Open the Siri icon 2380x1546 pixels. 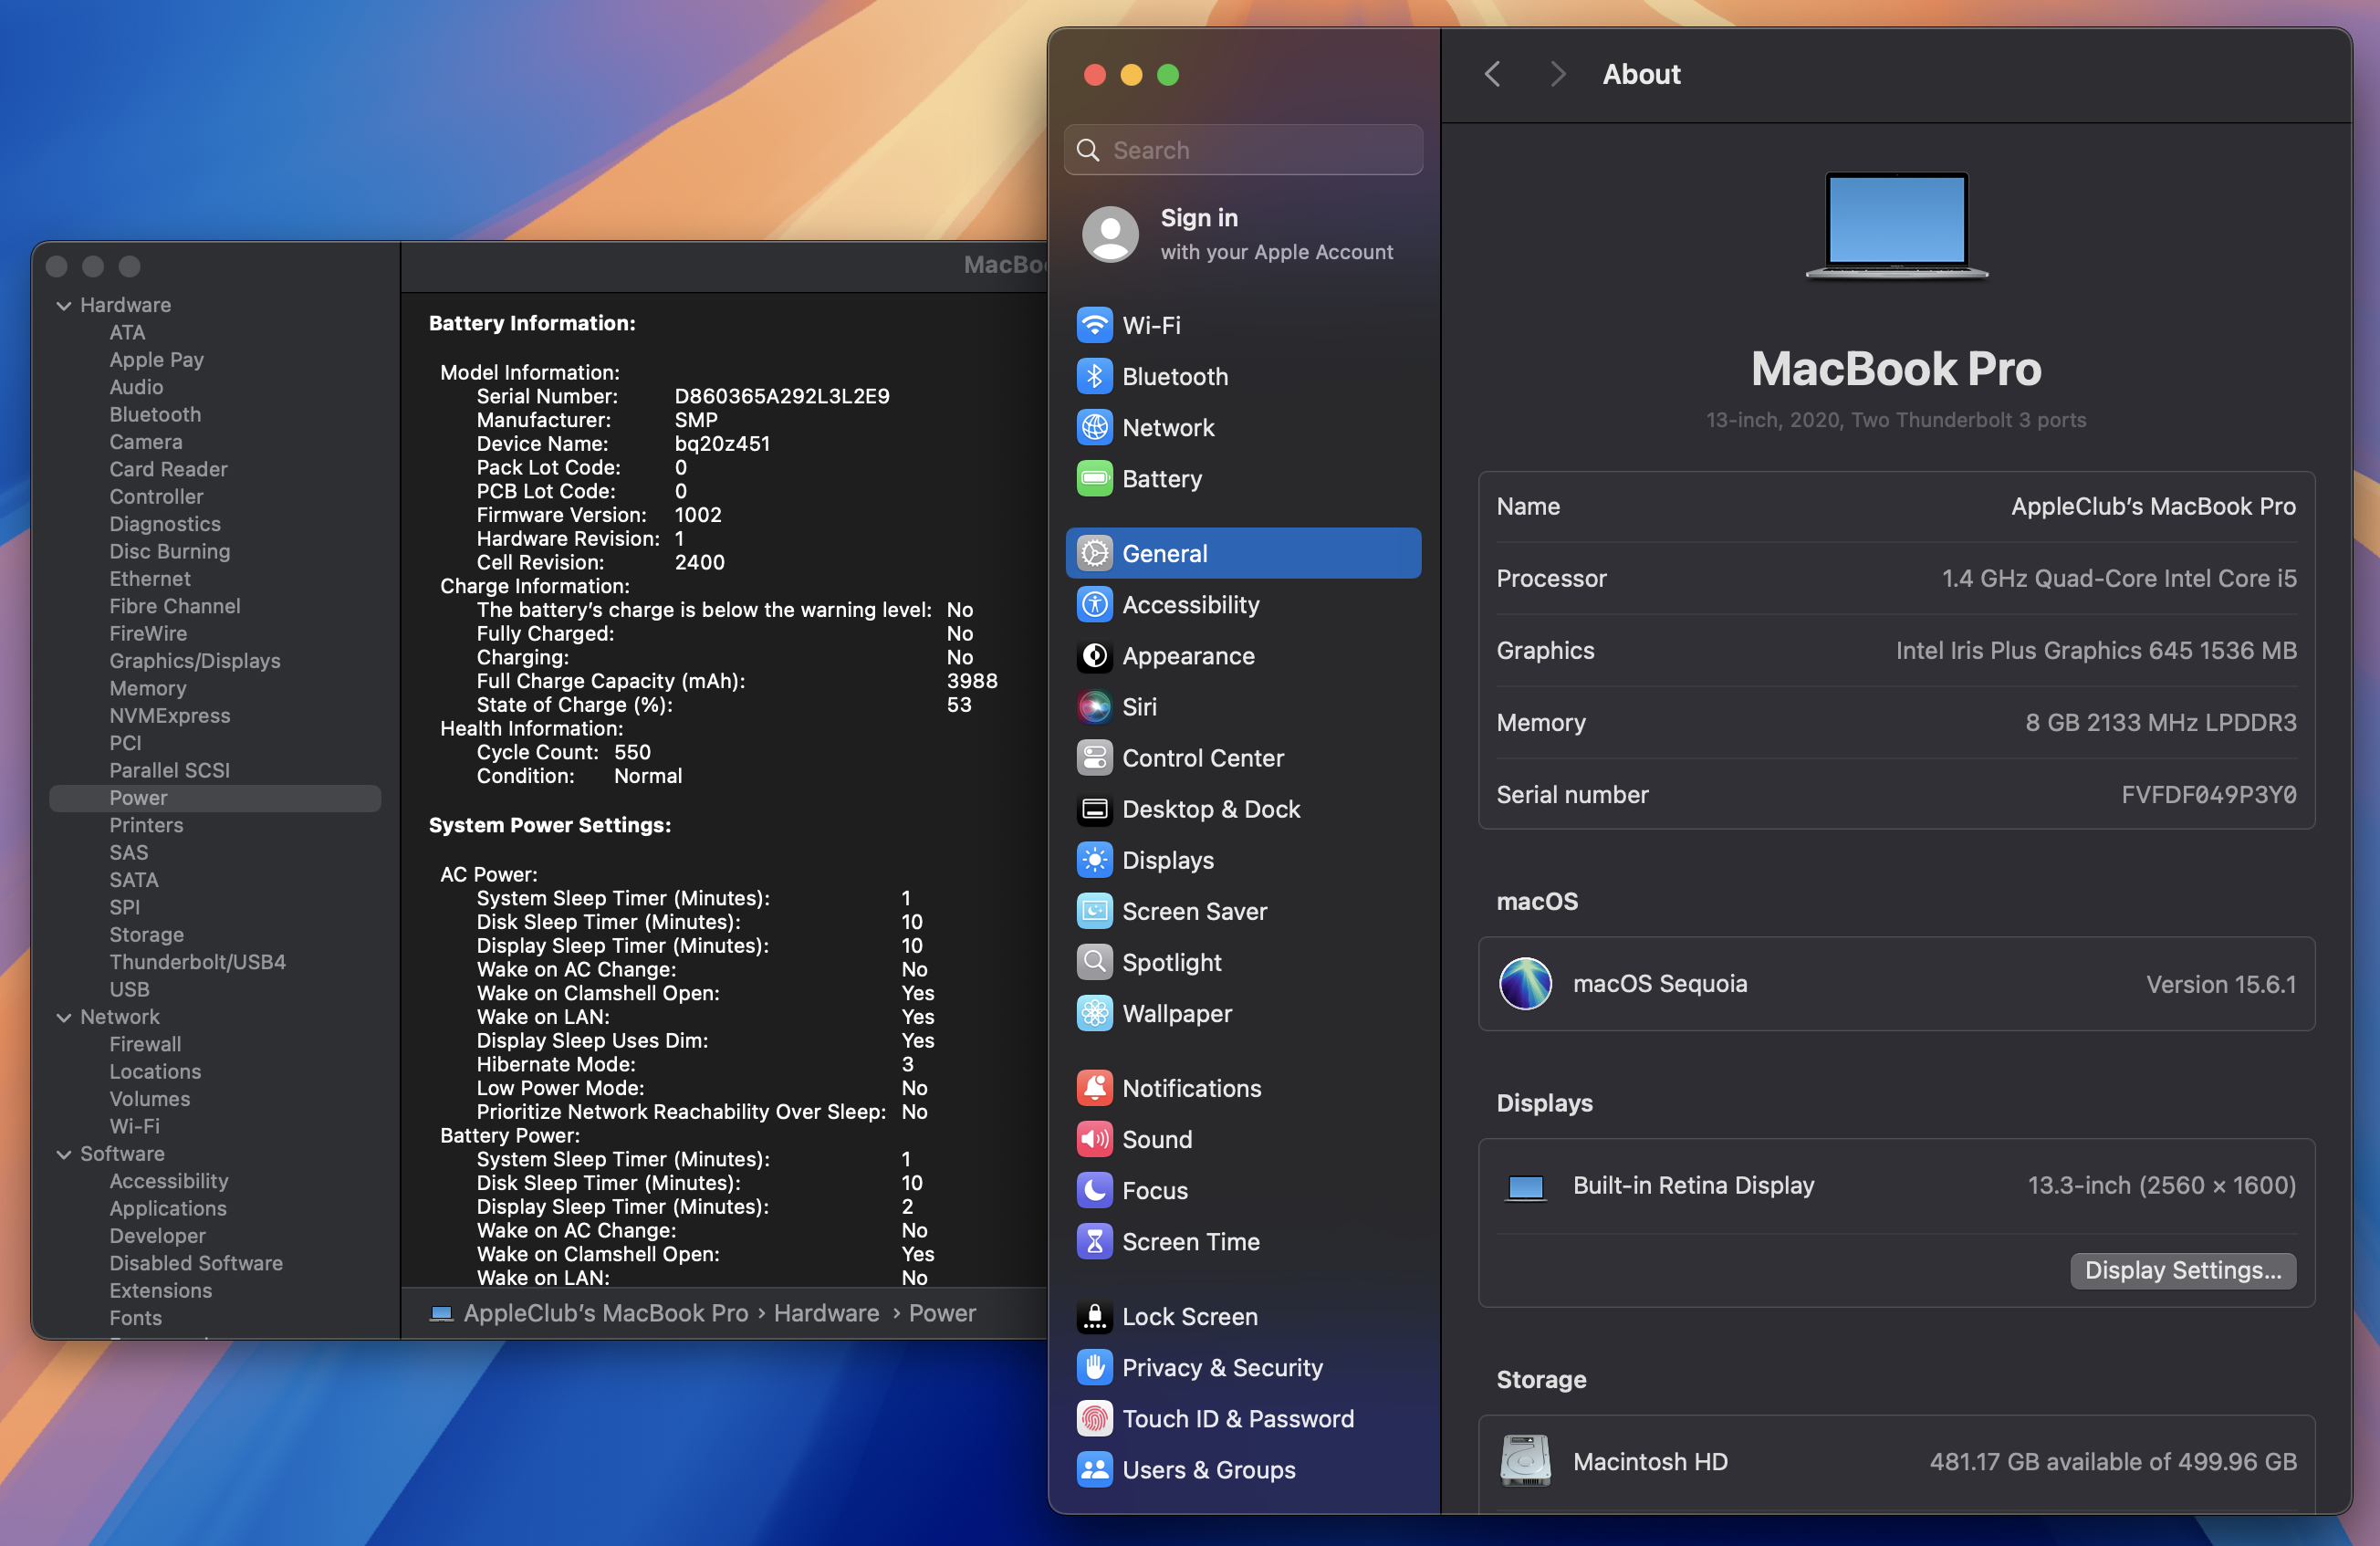[x=1094, y=706]
